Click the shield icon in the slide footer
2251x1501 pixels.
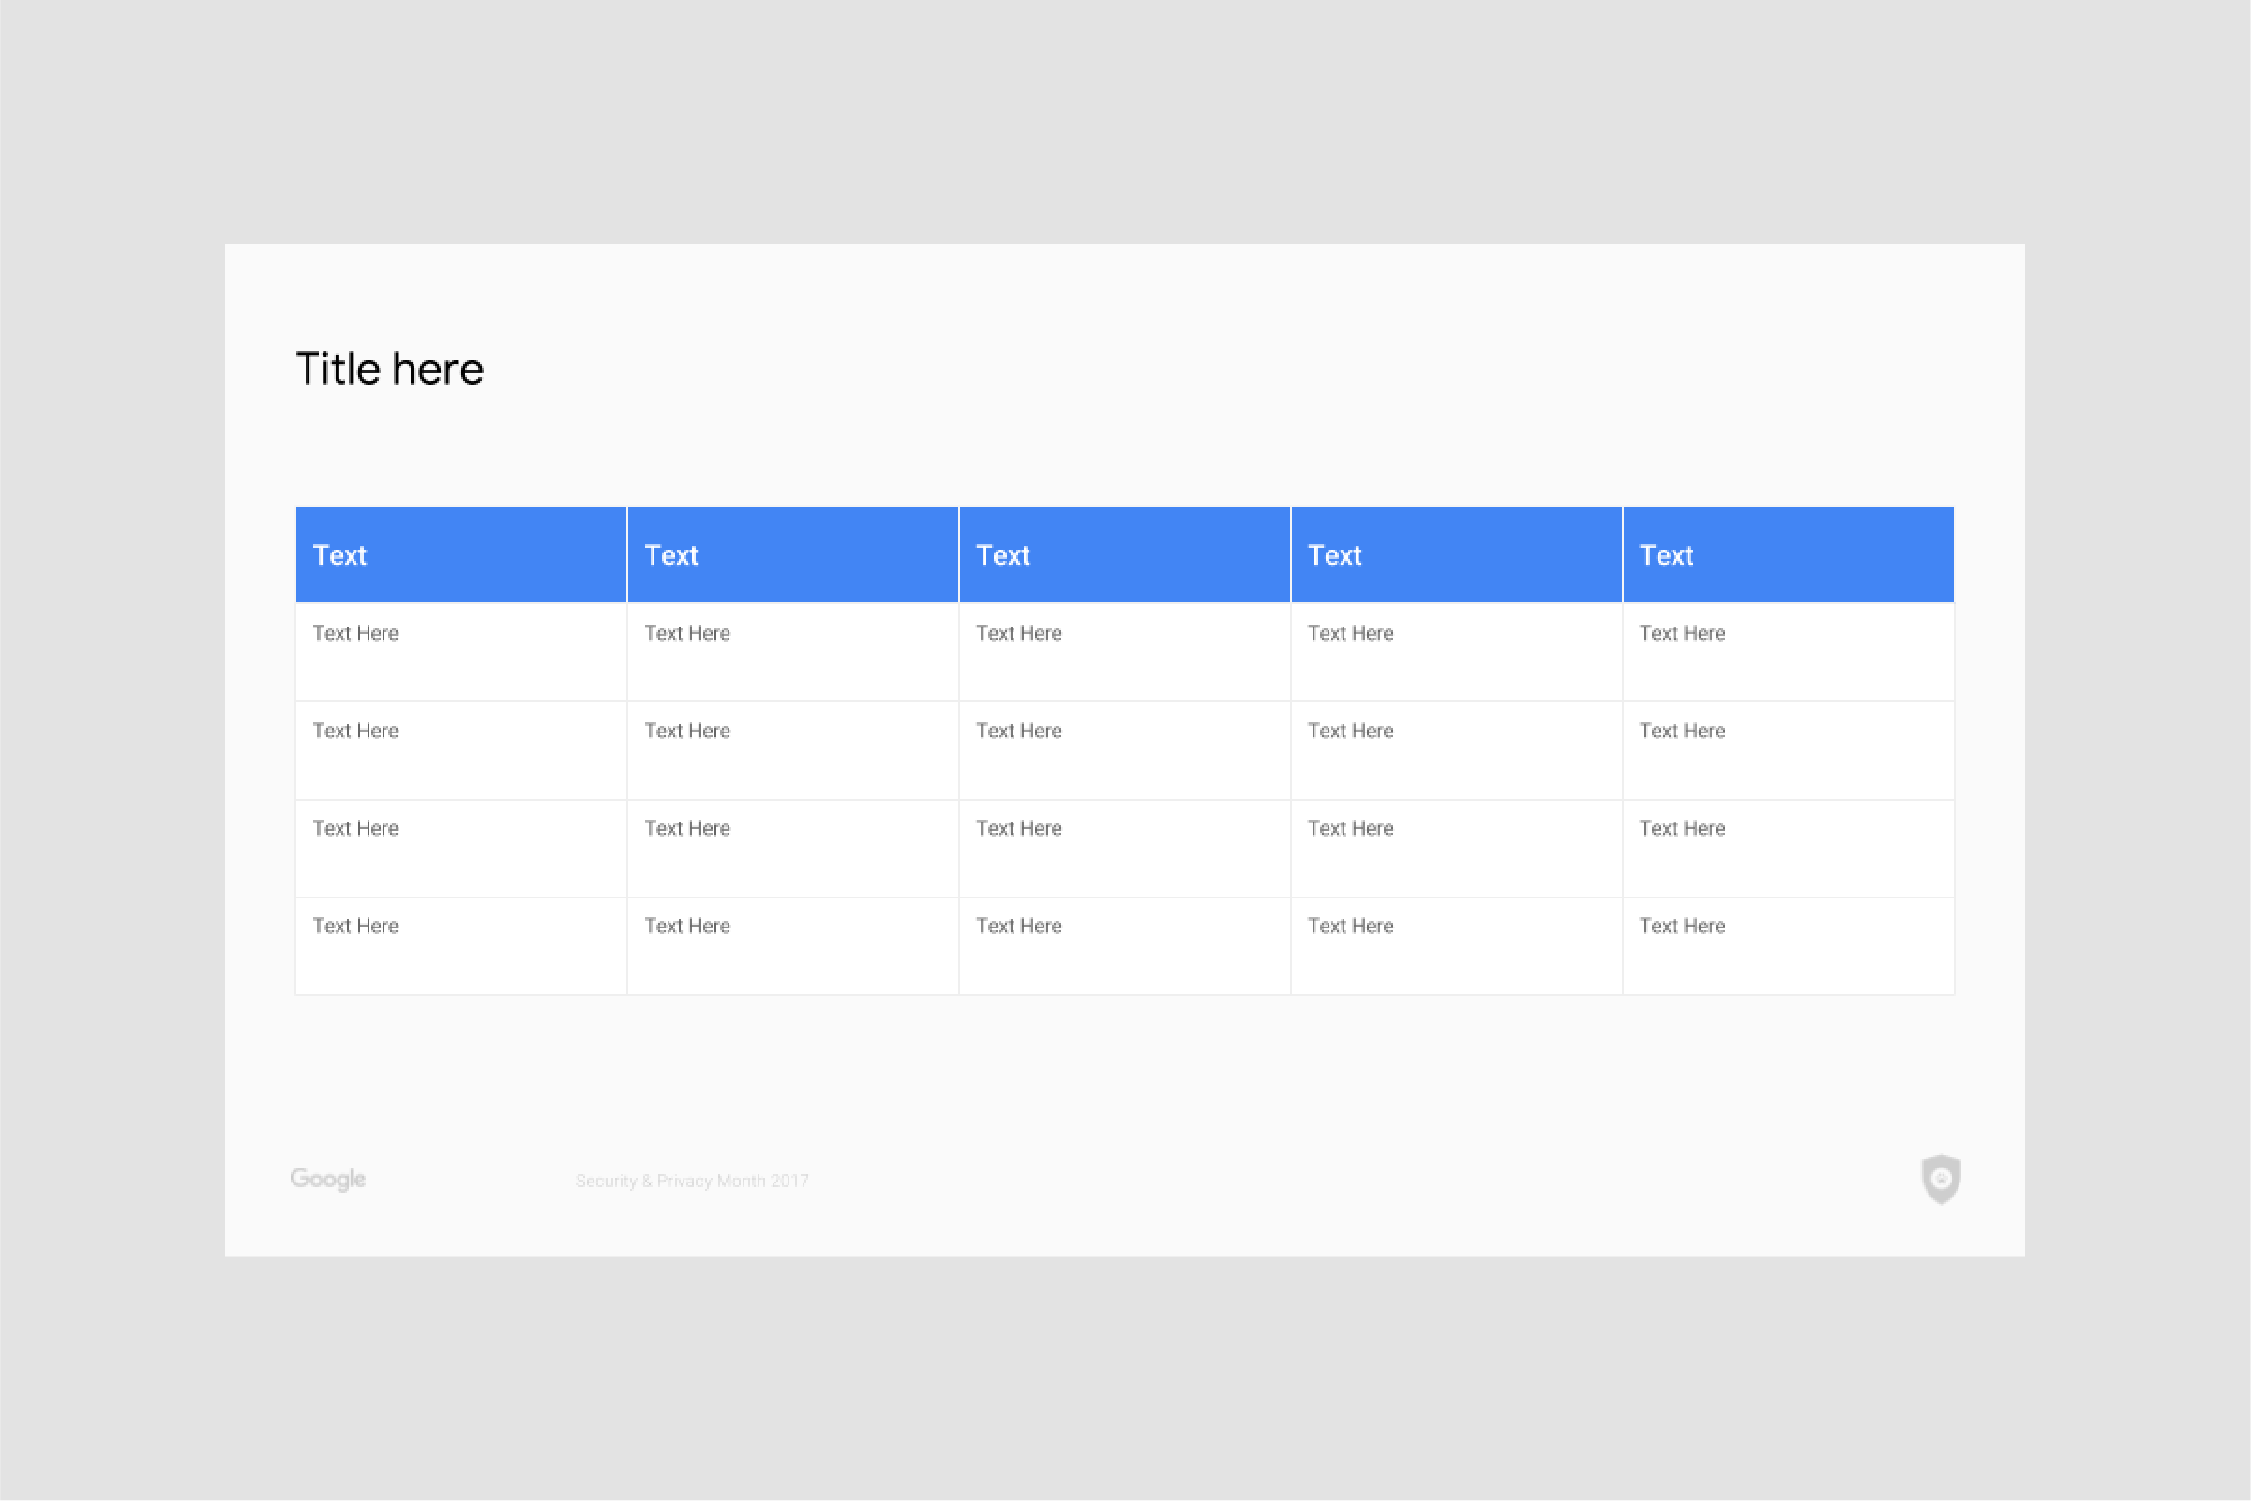tap(1941, 1179)
